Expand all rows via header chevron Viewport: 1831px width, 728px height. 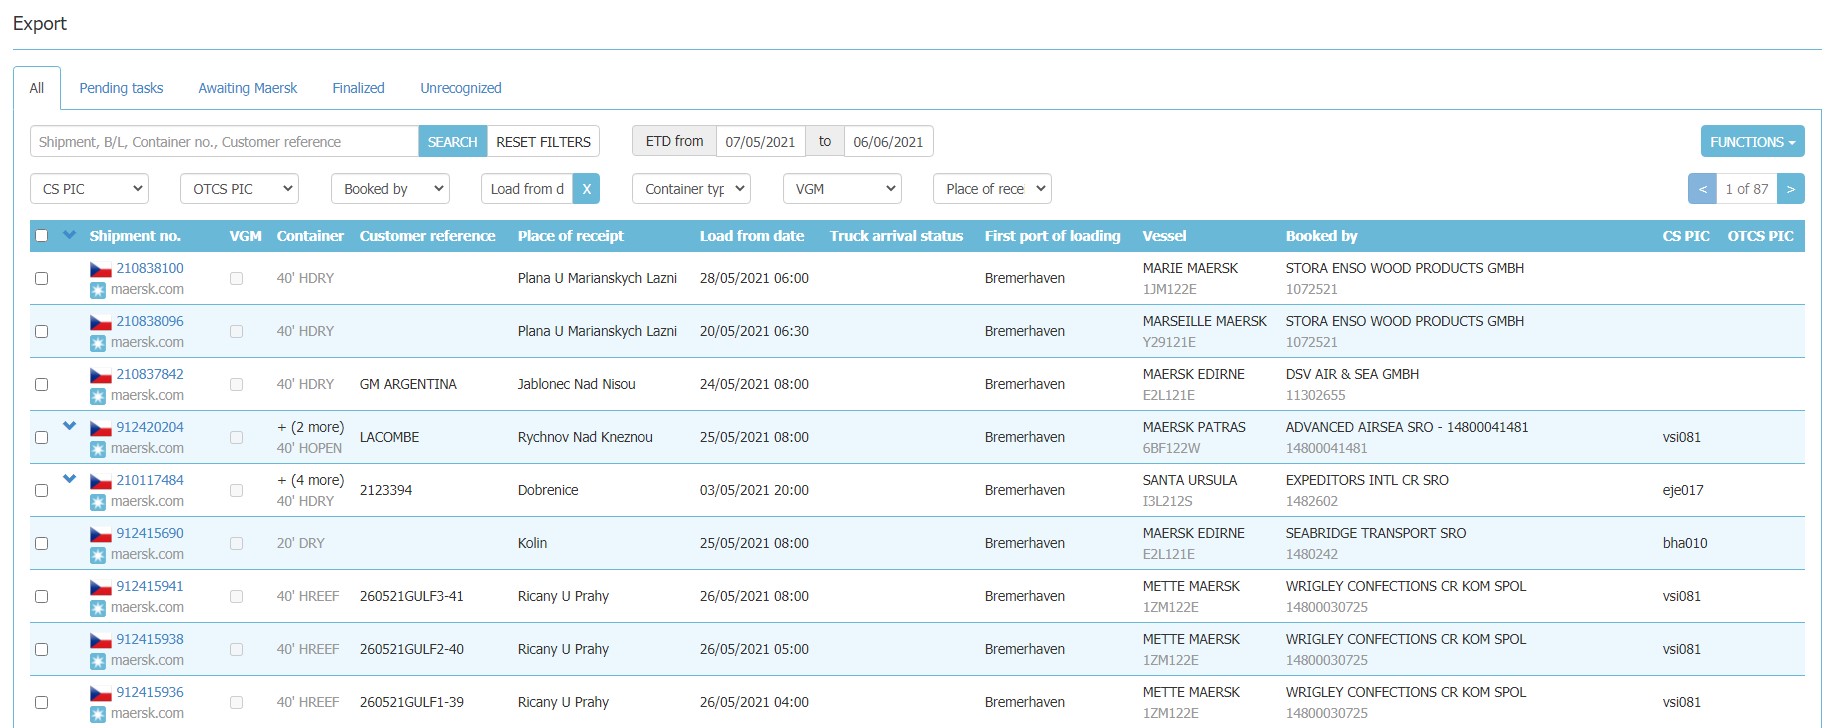69,235
